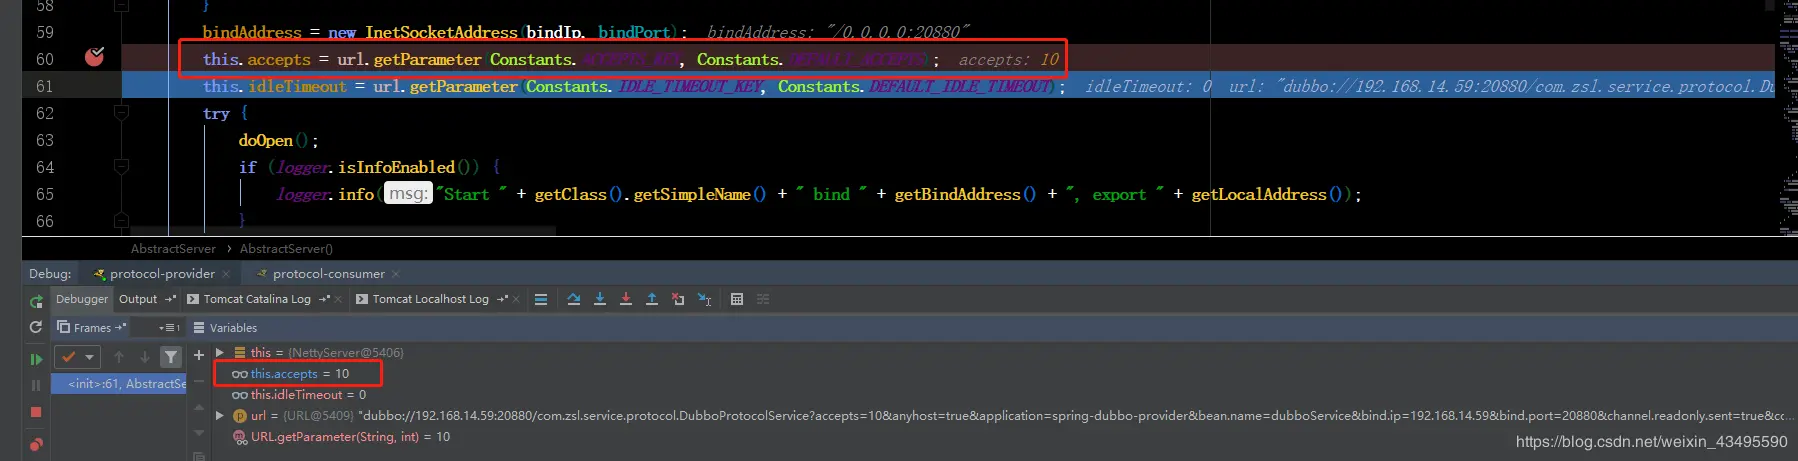Collapse the code fold at line 64
Screen dimensions: 1798x461
121,167
